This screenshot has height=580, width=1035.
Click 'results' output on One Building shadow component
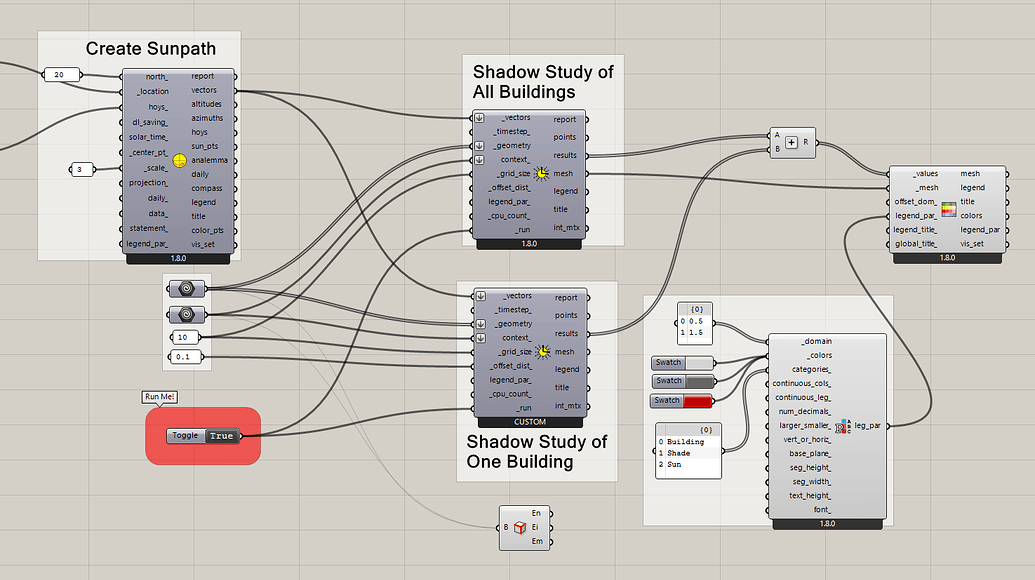click(x=566, y=333)
